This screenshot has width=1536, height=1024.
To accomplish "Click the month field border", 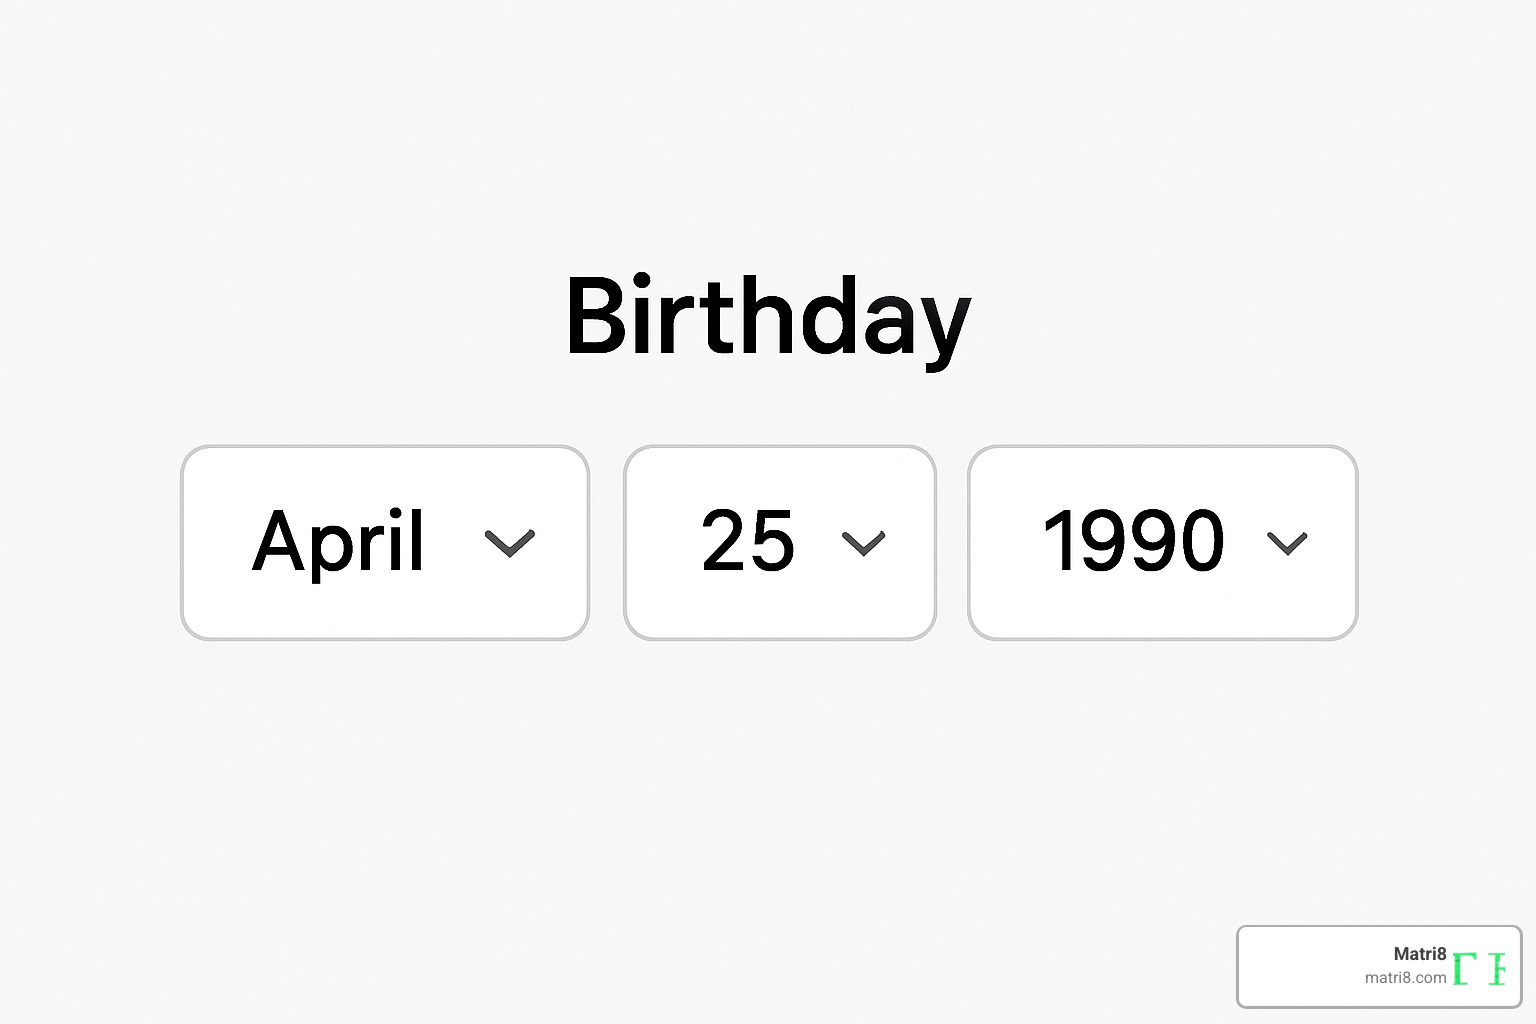I will 384,451.
